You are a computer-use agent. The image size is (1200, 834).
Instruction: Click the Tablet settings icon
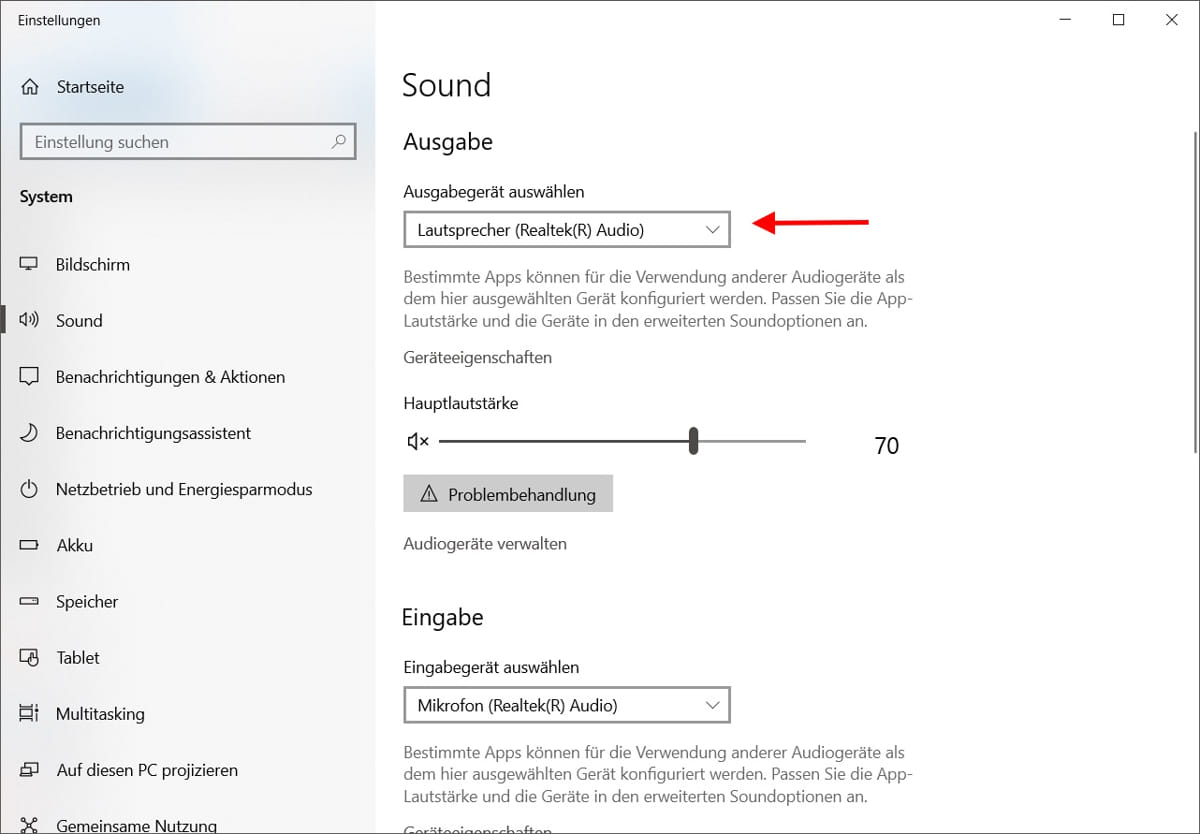pos(30,657)
